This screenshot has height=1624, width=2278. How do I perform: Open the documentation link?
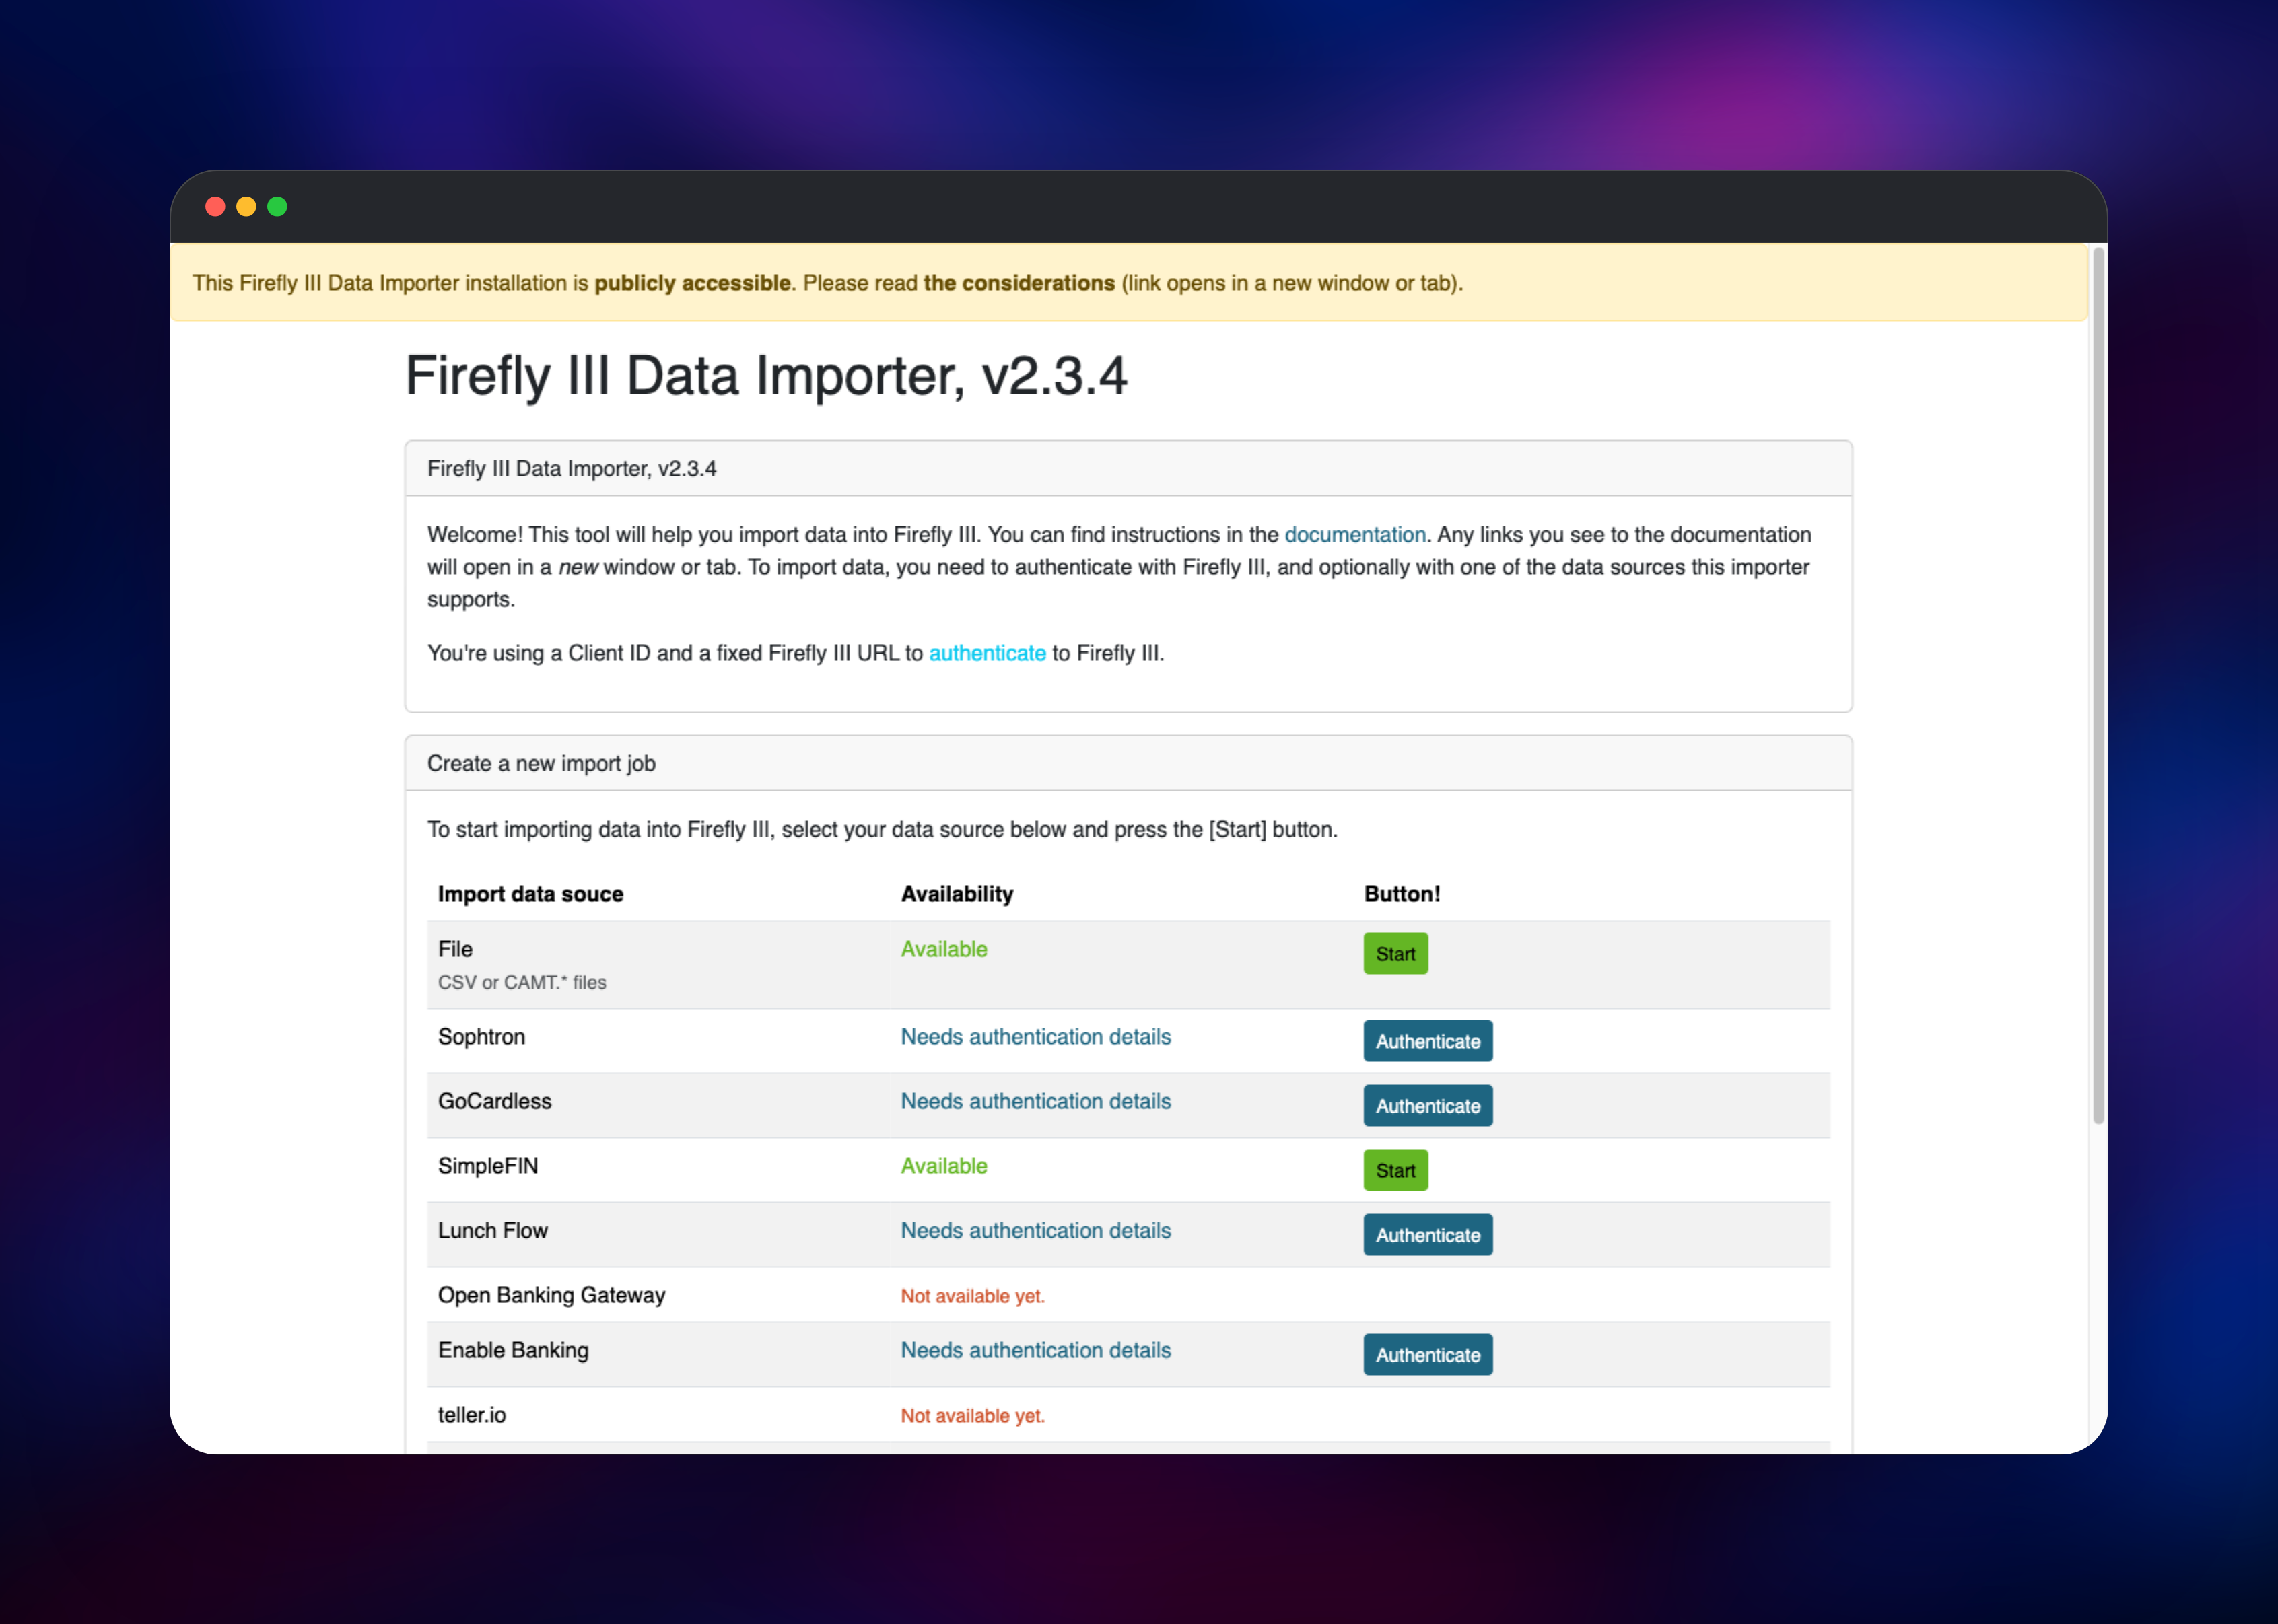pyautogui.click(x=1354, y=535)
